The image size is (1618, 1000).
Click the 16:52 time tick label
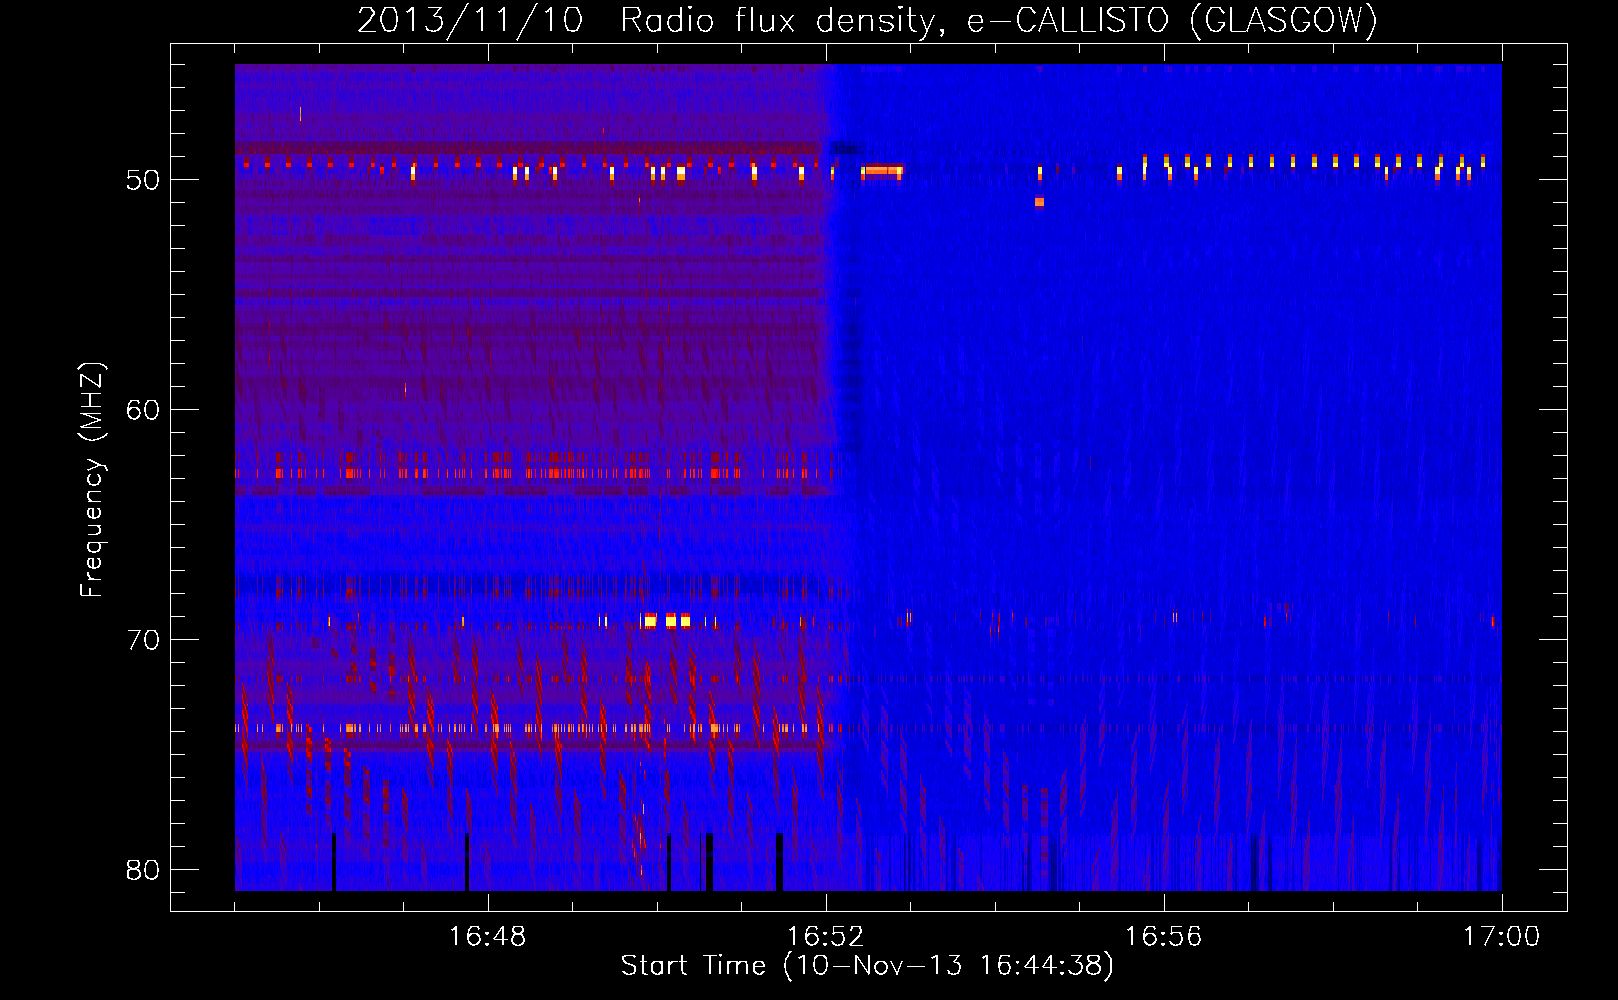point(826,937)
